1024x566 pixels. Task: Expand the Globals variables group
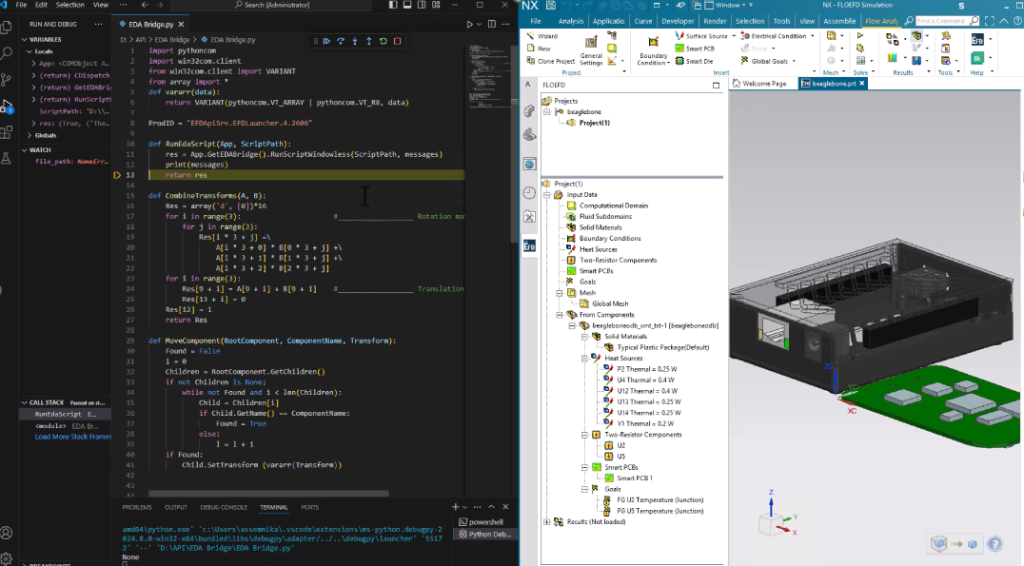[29, 135]
